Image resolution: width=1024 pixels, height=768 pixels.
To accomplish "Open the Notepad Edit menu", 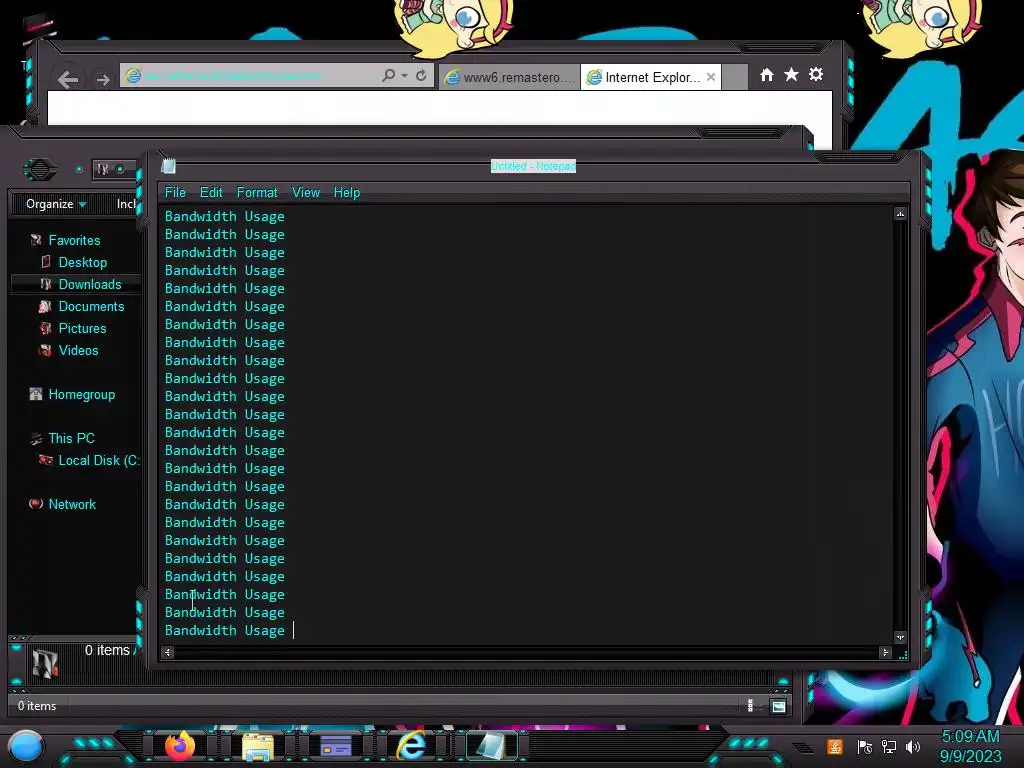I will 211,193.
